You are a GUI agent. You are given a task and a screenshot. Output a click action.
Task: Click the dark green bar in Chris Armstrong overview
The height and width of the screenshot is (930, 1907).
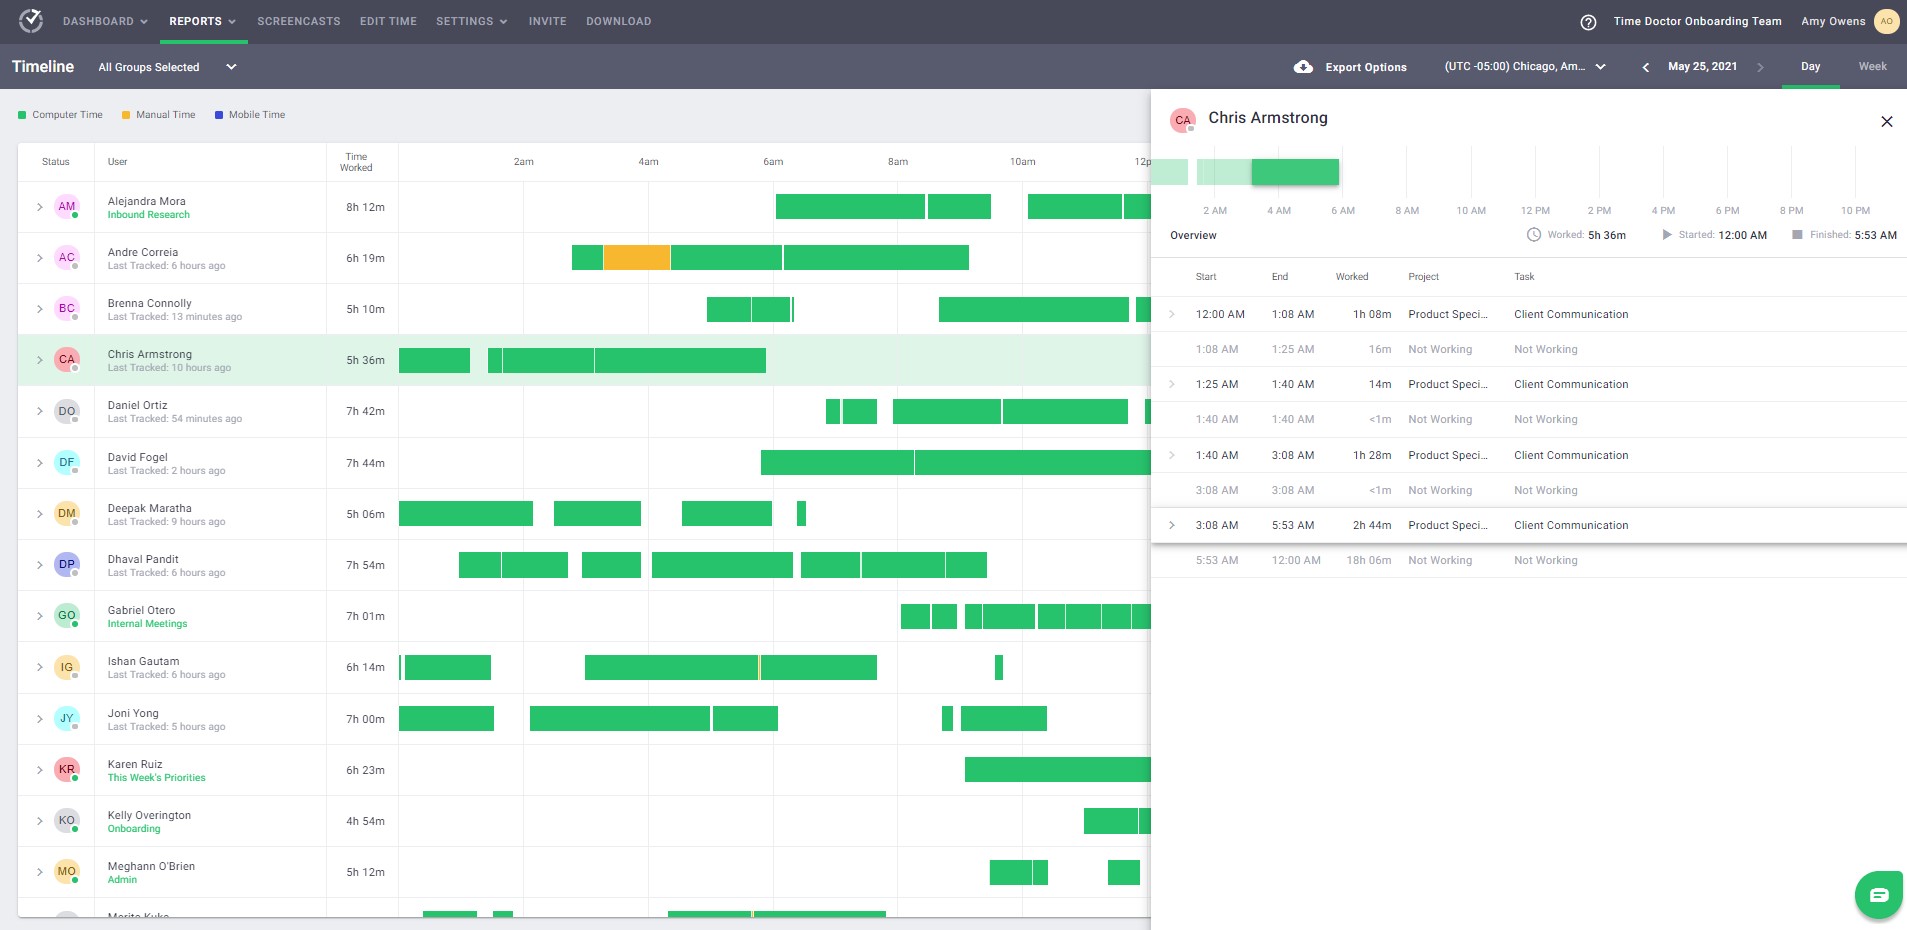coord(1295,172)
